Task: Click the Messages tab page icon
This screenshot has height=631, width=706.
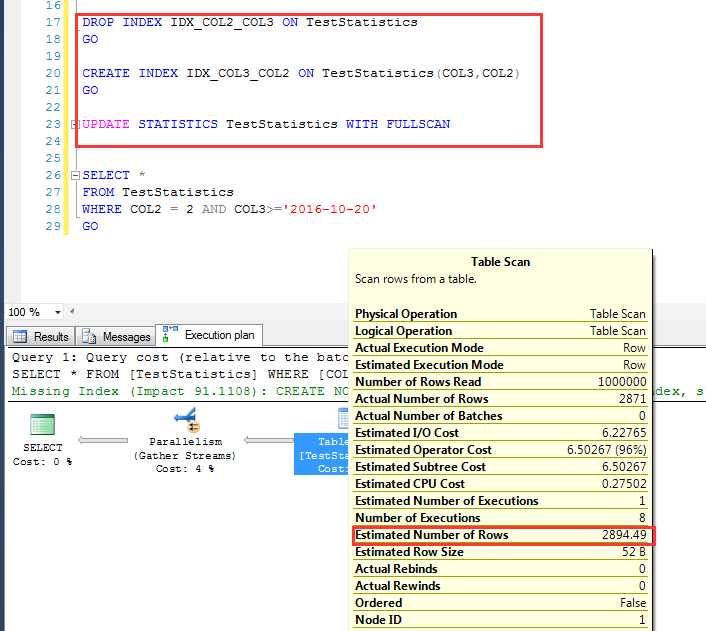Action: [x=89, y=336]
